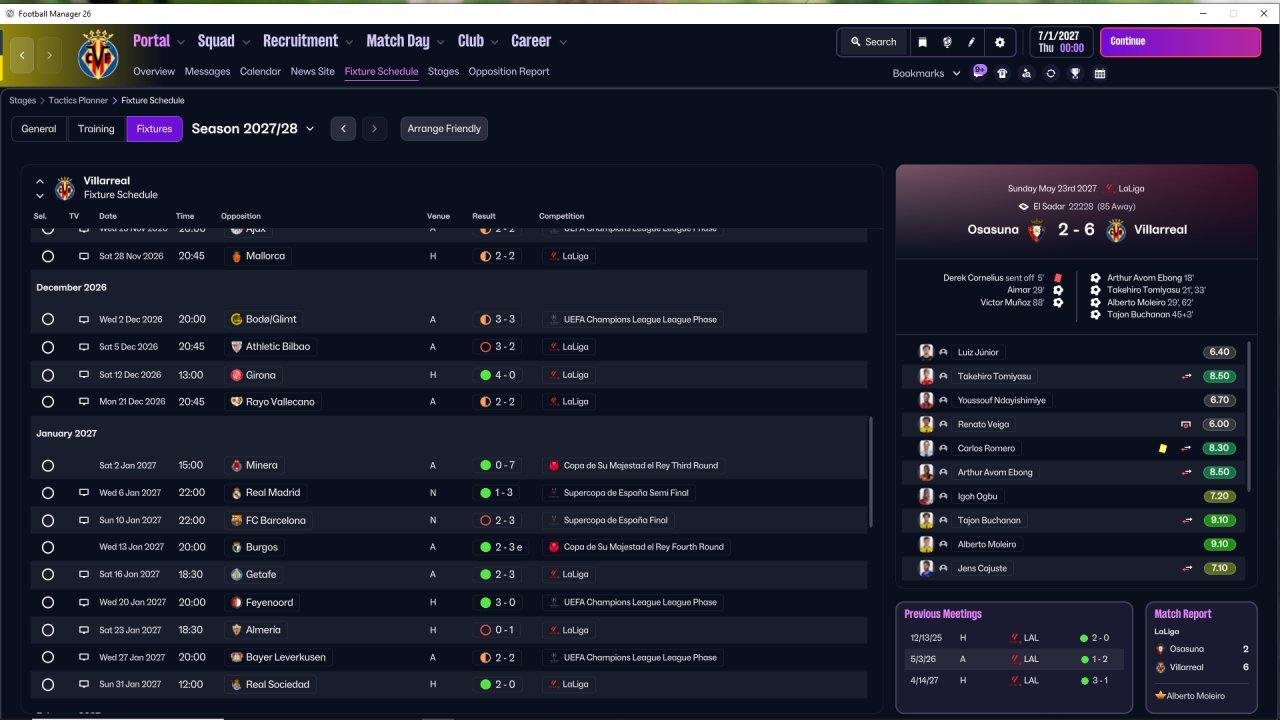Viewport: 1280px width, 720px height.
Task: Select the Rayo Vallecano fixture radio button
Action: coord(47,402)
